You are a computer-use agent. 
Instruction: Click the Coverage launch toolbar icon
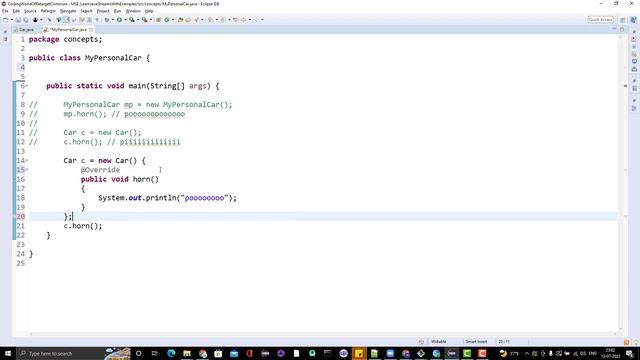pyautogui.click(x=132, y=20)
